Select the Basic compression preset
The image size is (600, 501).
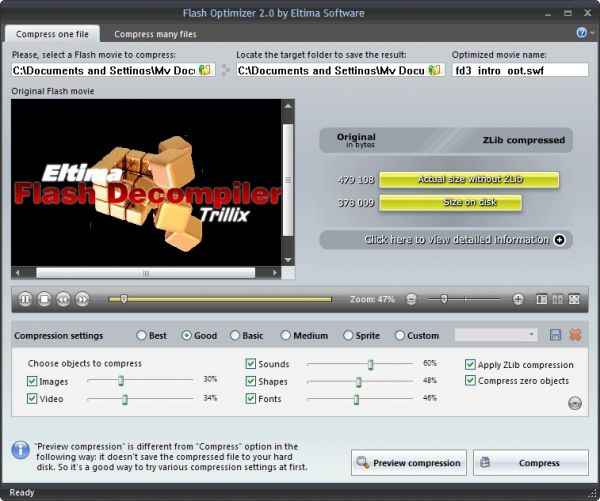click(235, 335)
